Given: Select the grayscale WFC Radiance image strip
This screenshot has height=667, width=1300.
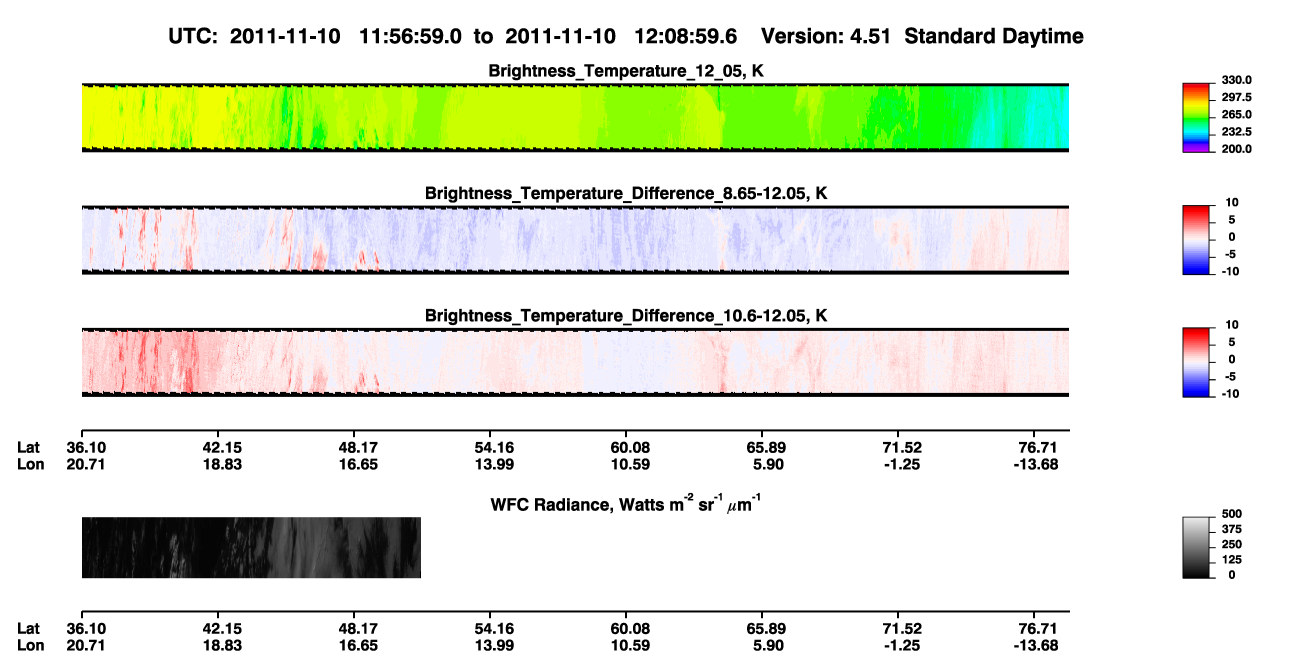Looking at the screenshot, I should 251,547.
